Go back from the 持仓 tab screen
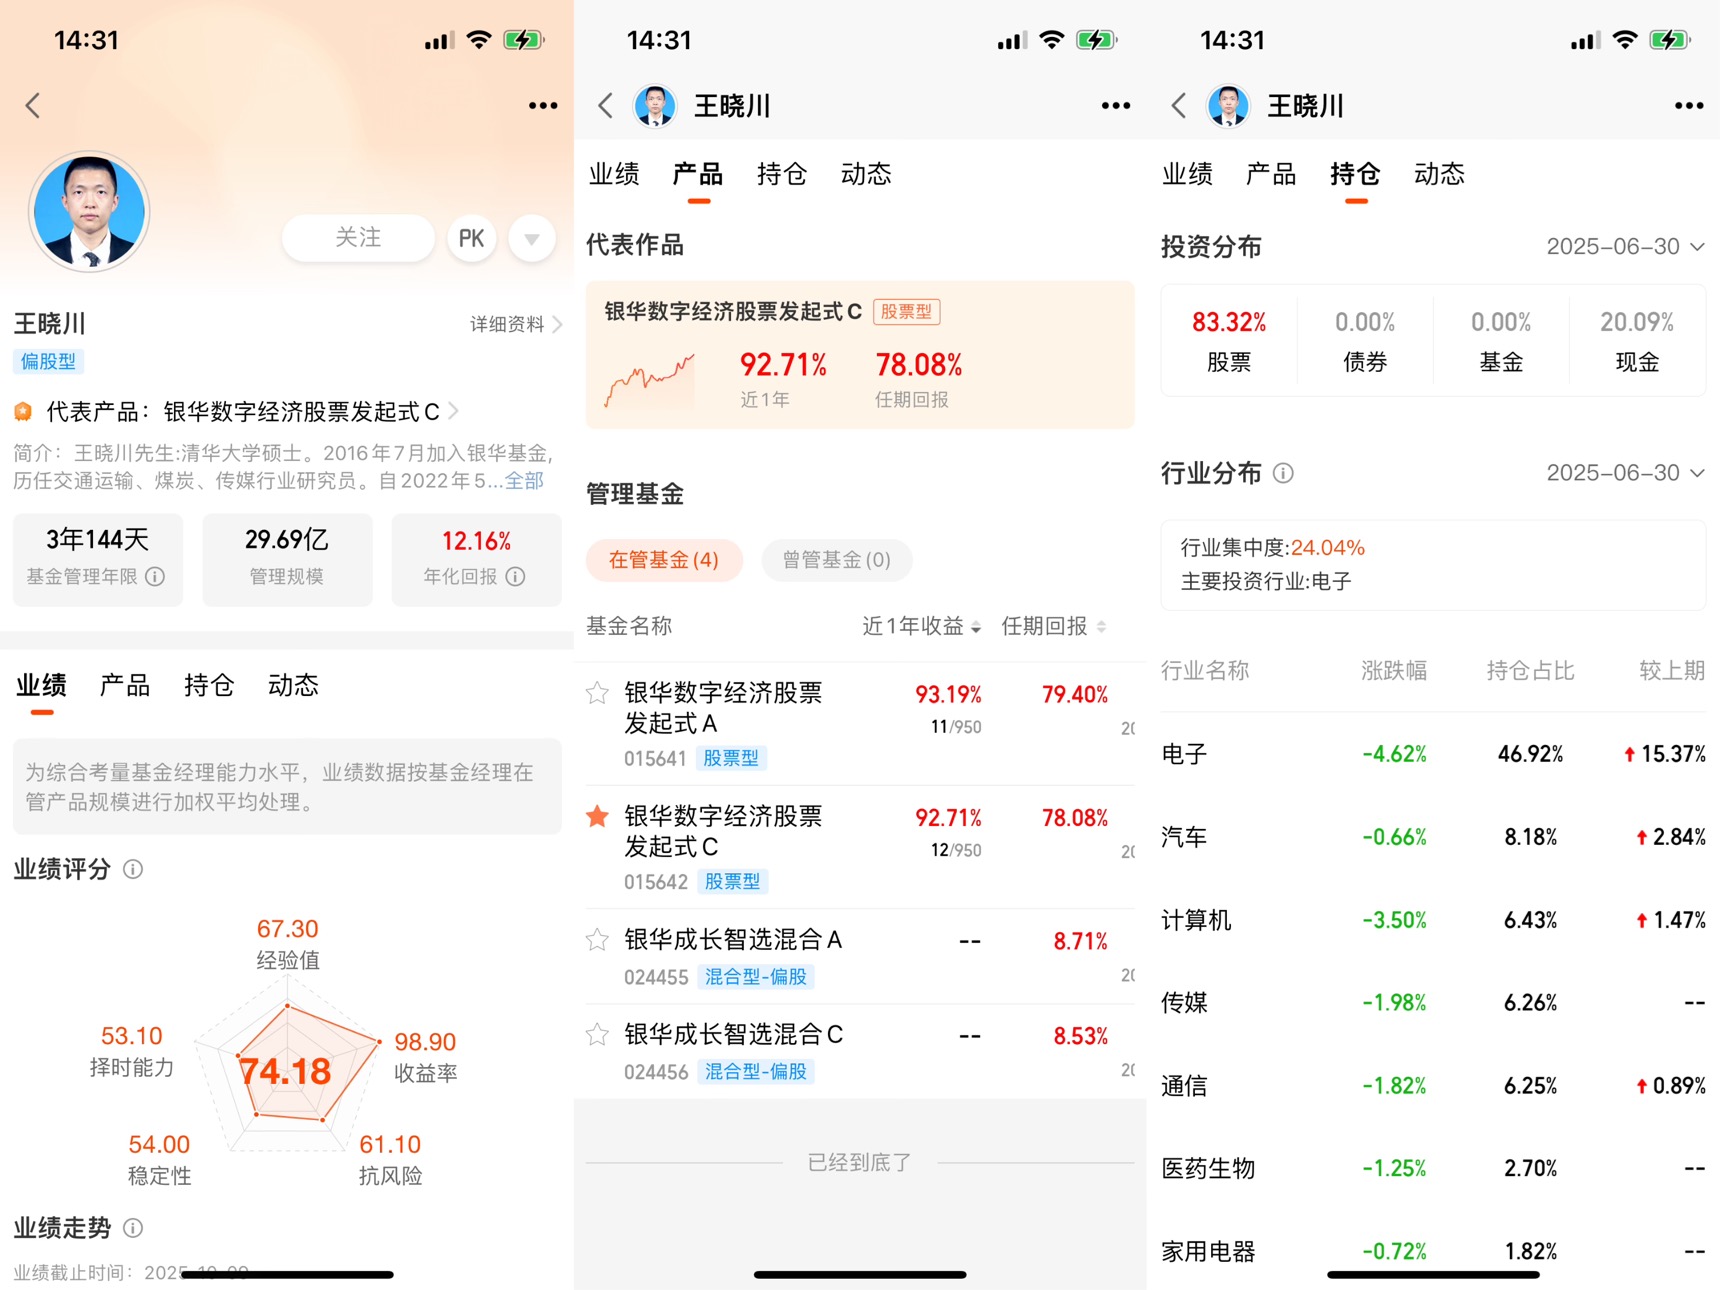The width and height of the screenshot is (1720, 1290). (1179, 105)
